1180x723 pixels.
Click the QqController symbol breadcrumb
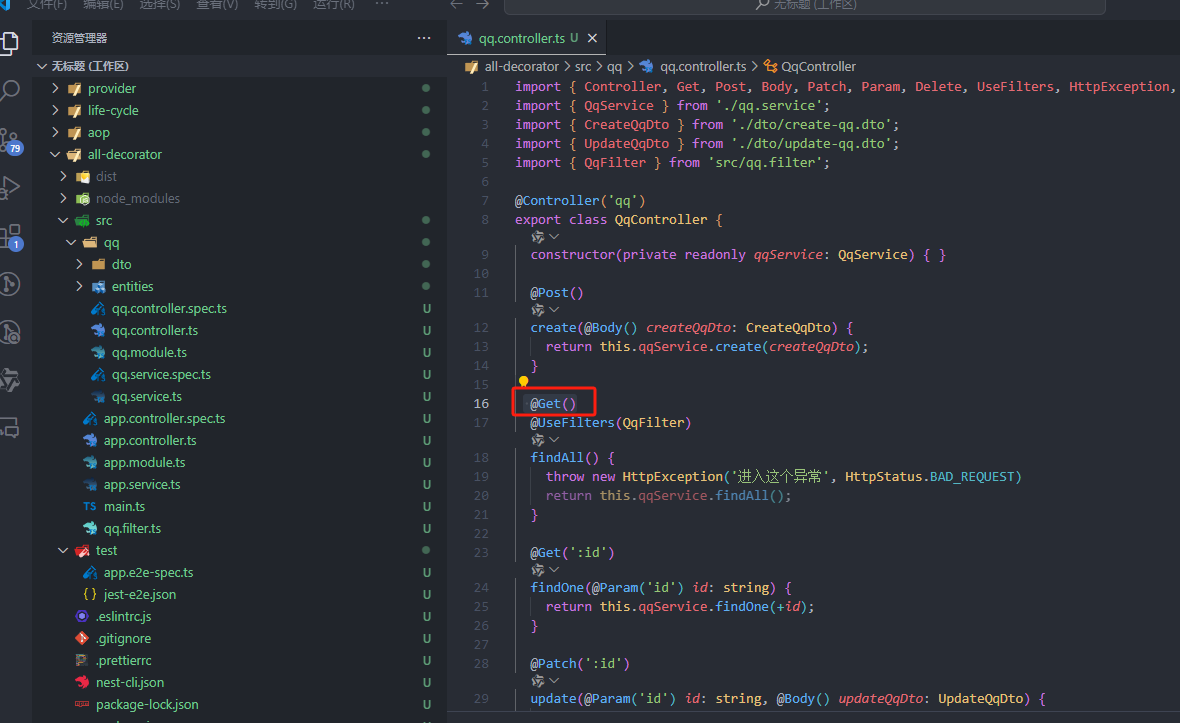click(817, 66)
